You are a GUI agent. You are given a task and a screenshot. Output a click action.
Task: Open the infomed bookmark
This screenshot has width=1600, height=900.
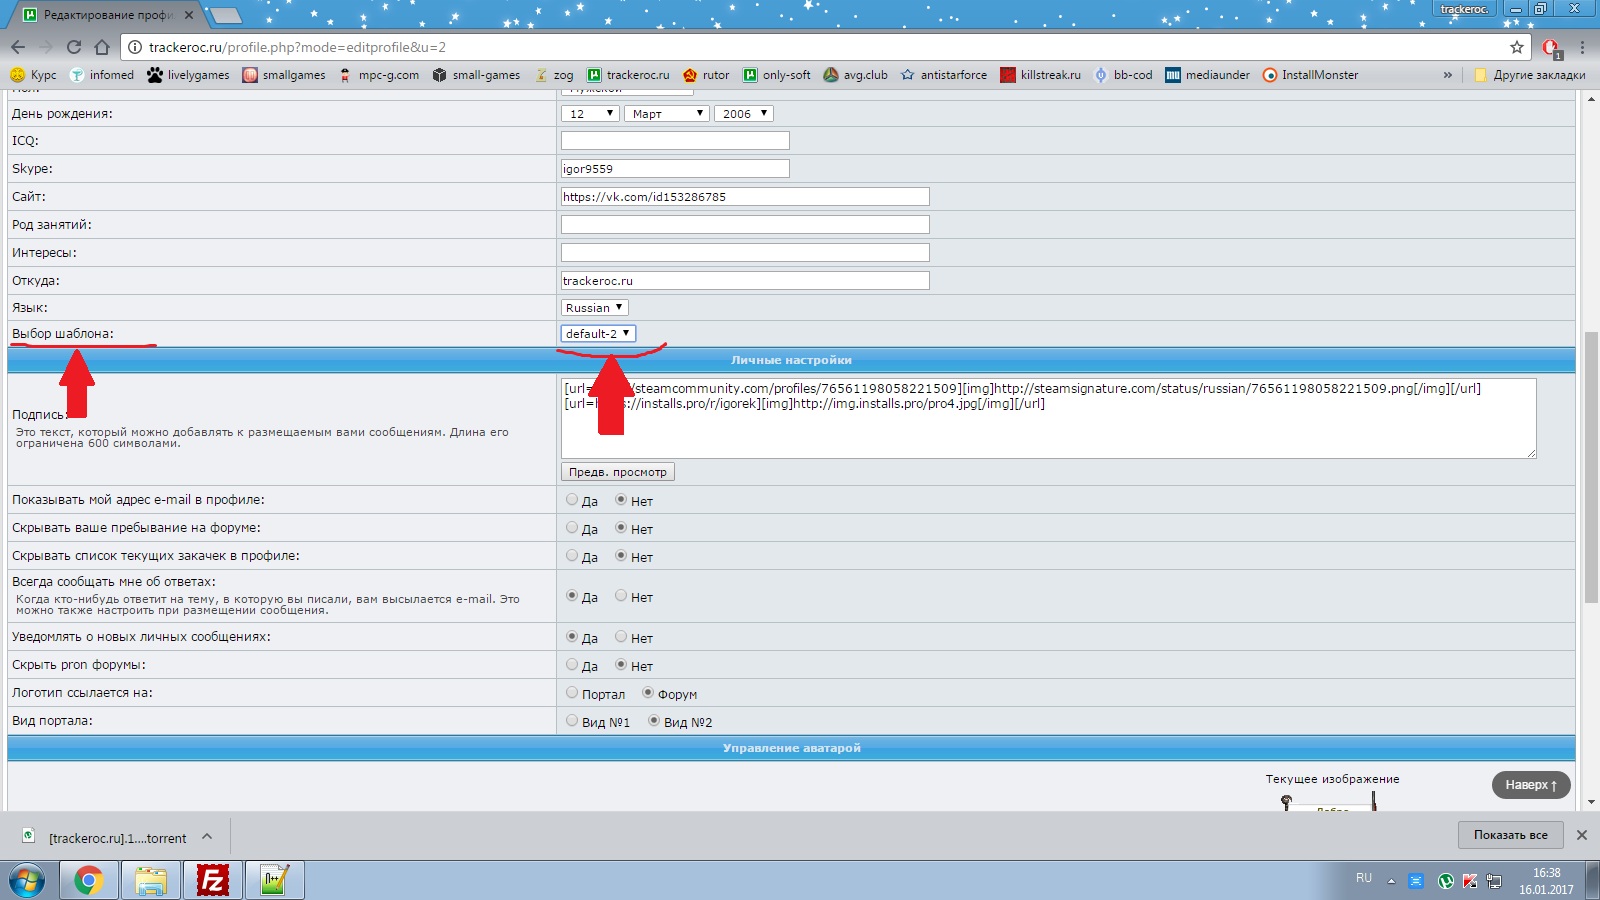(x=101, y=75)
